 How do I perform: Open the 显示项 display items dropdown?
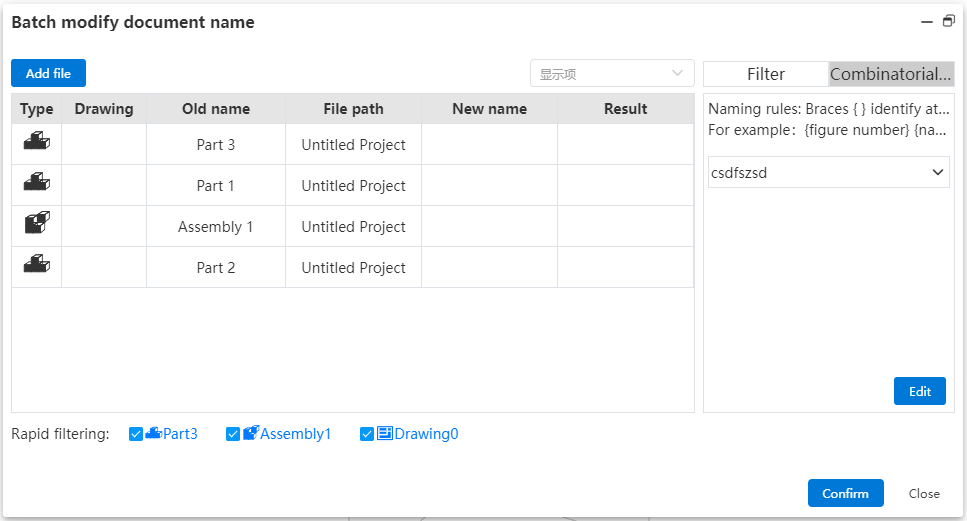(612, 73)
